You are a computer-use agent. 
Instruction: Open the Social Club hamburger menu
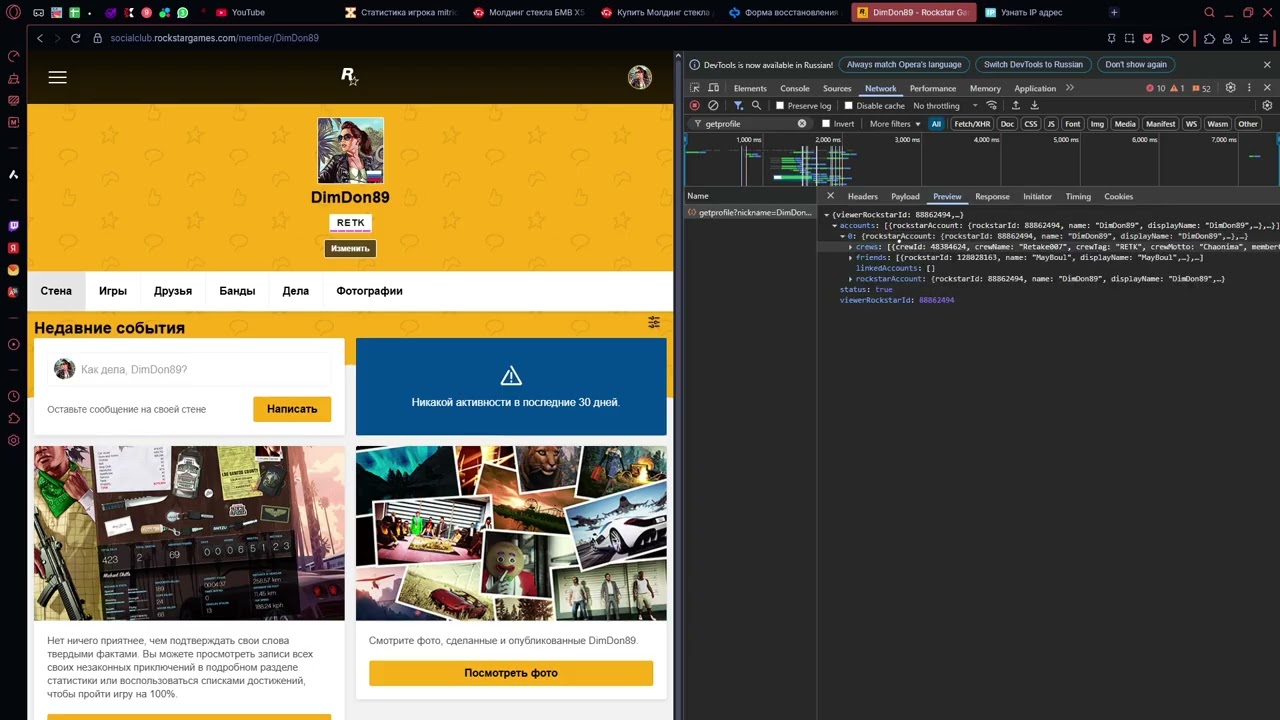57,77
